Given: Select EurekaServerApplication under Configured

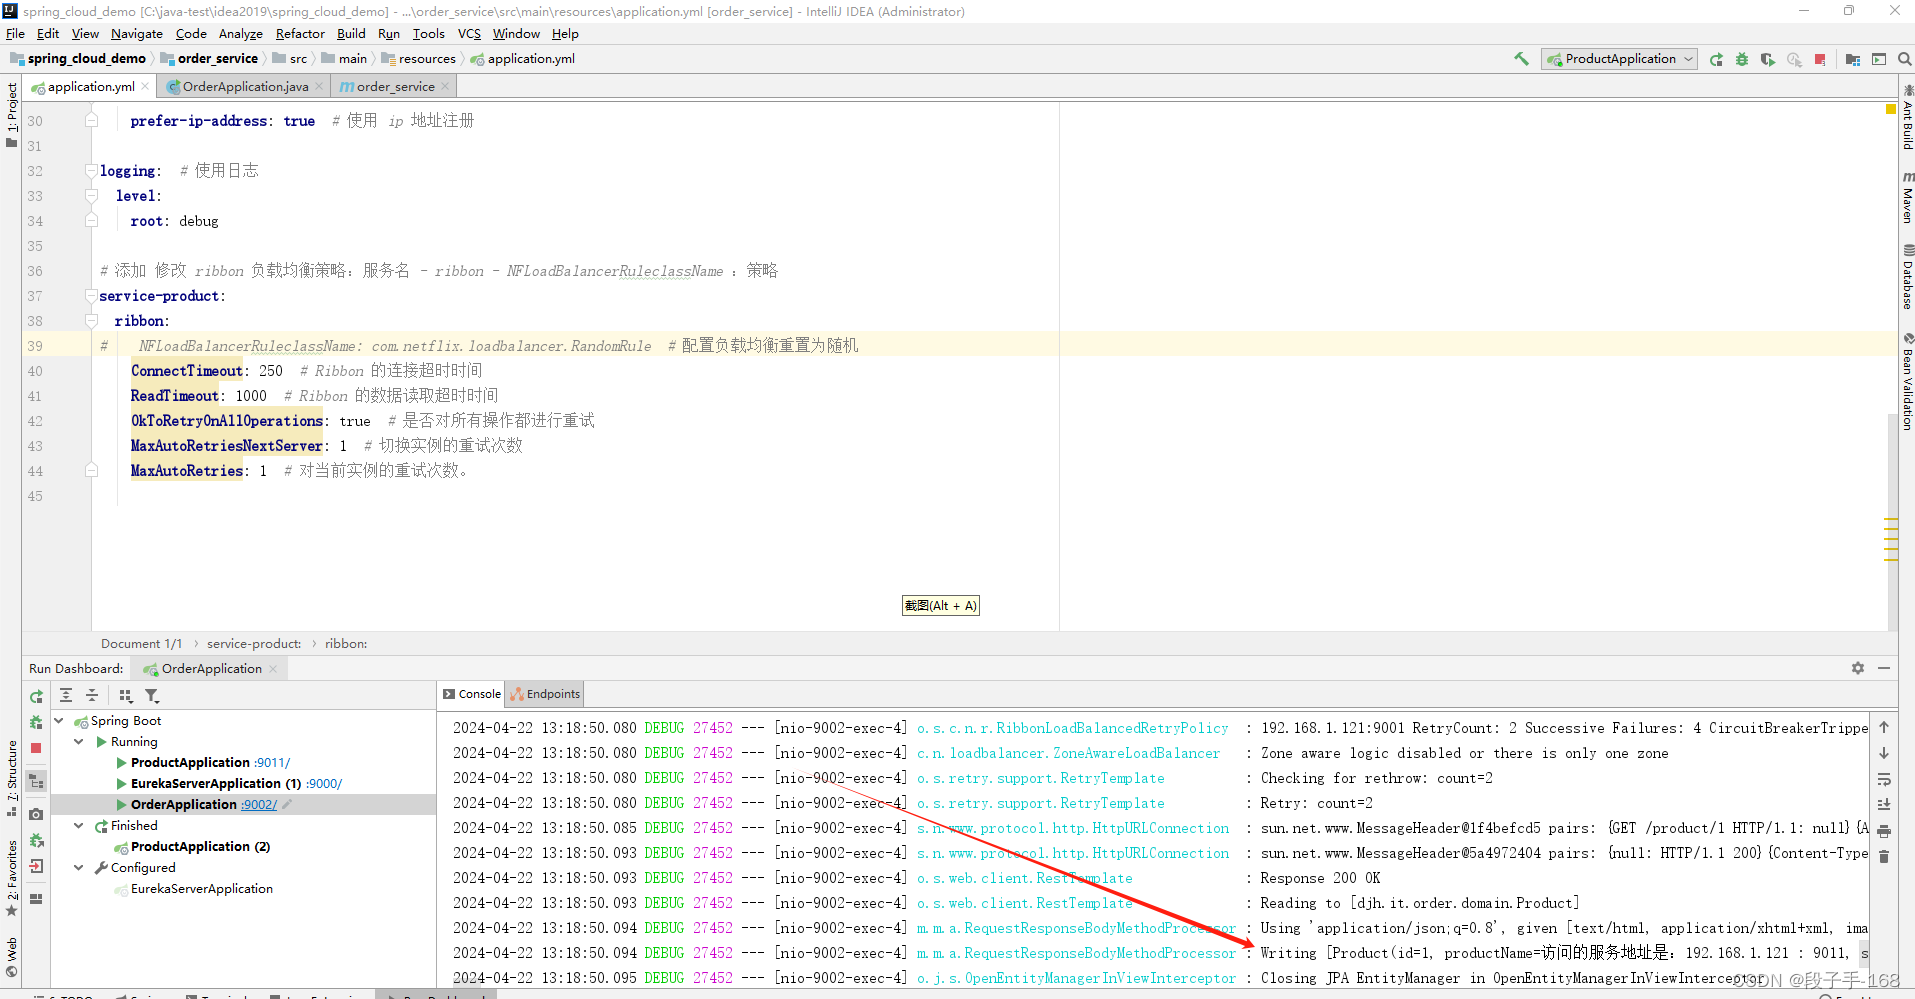Looking at the screenshot, I should pos(201,889).
